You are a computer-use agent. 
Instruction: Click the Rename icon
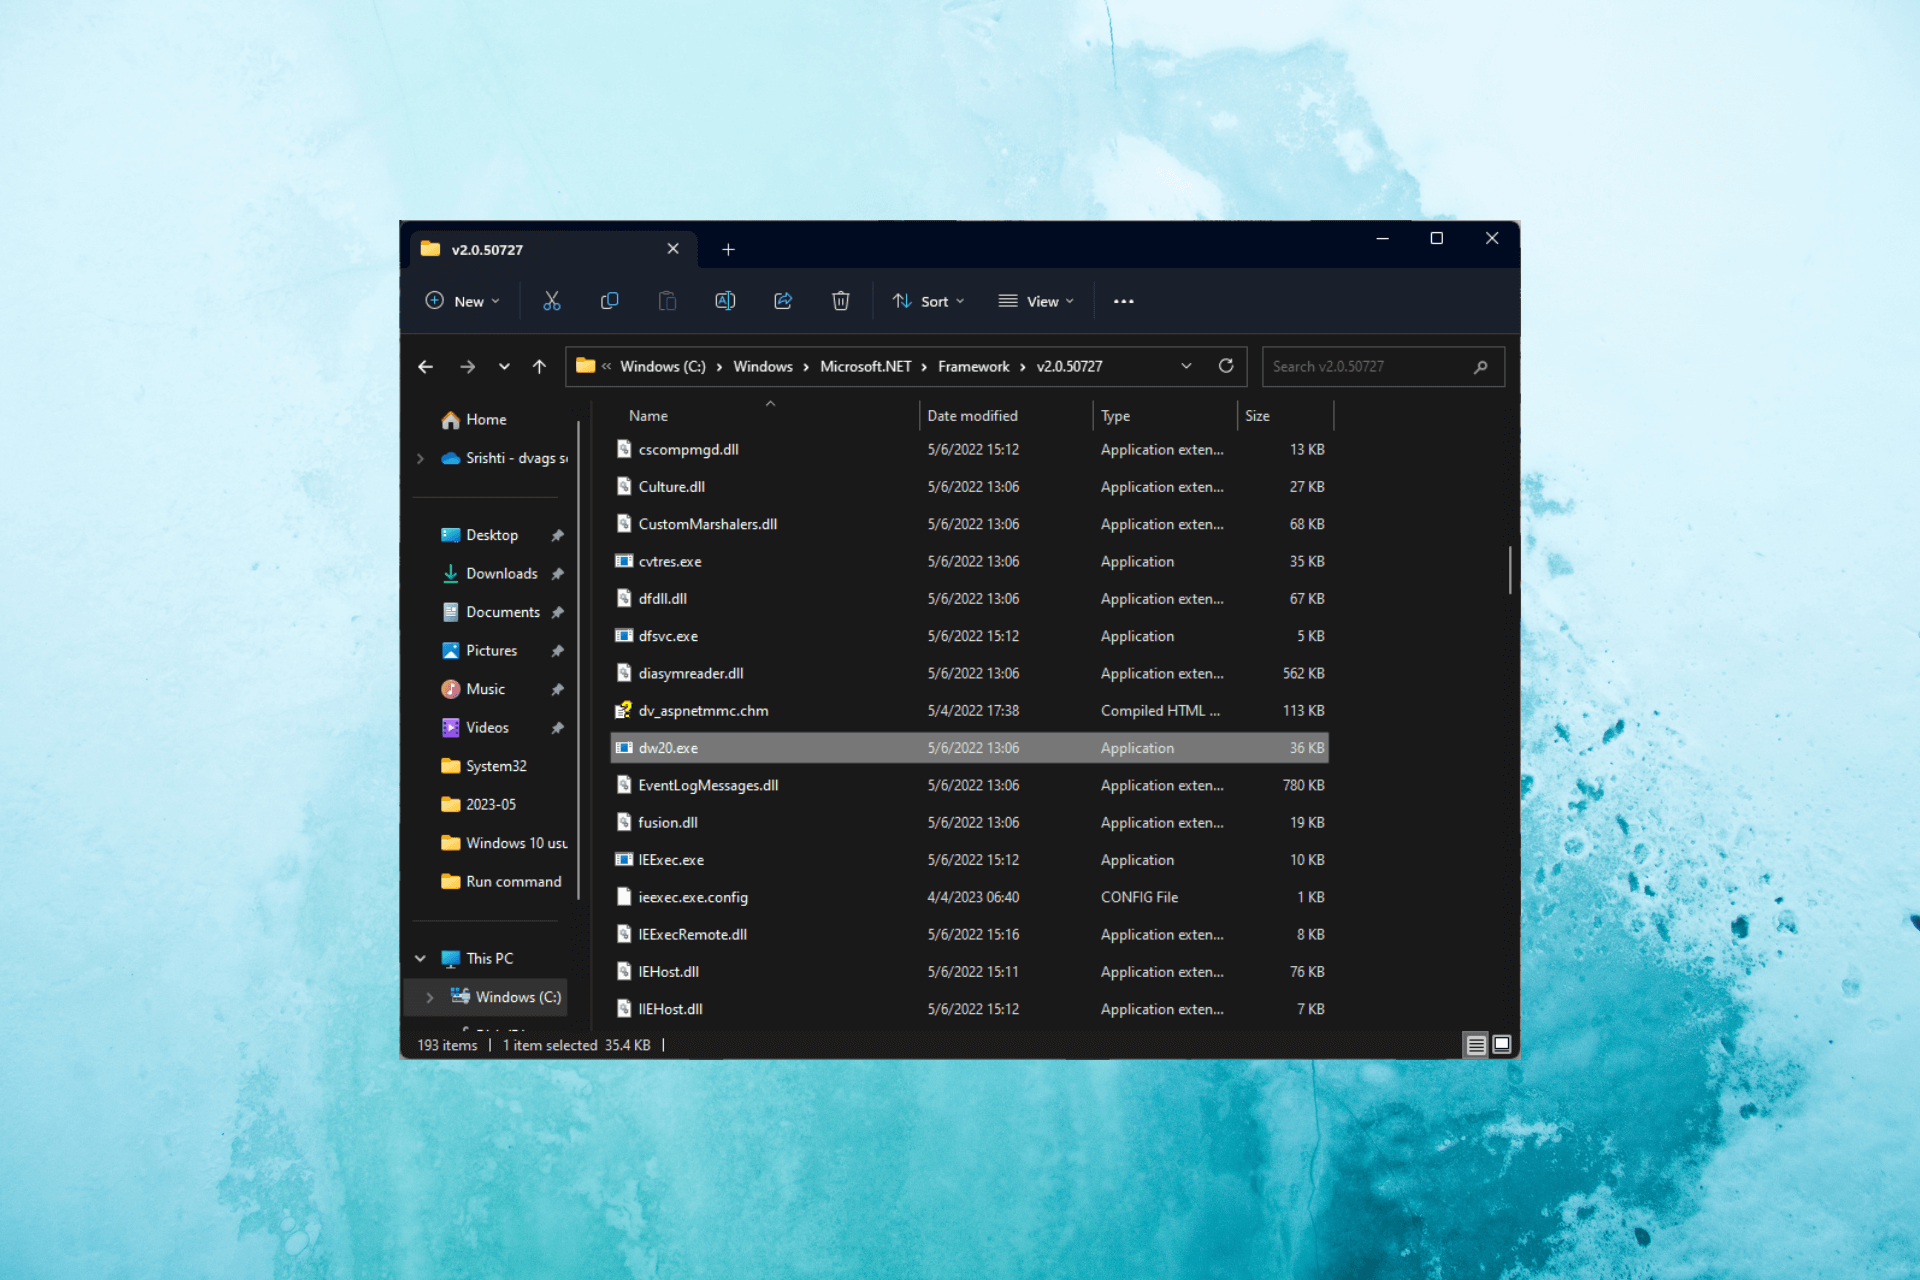click(725, 301)
